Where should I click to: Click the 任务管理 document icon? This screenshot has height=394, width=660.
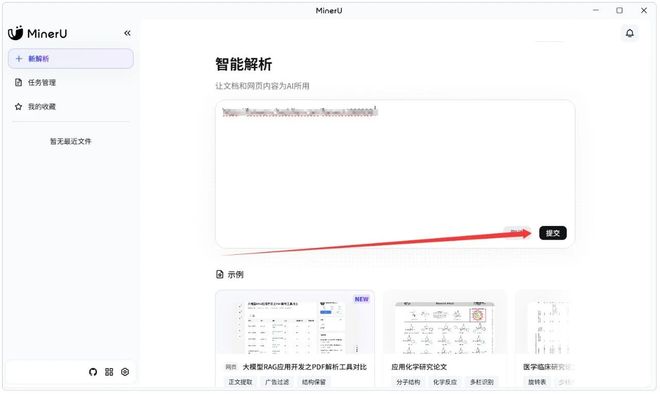click(x=19, y=83)
